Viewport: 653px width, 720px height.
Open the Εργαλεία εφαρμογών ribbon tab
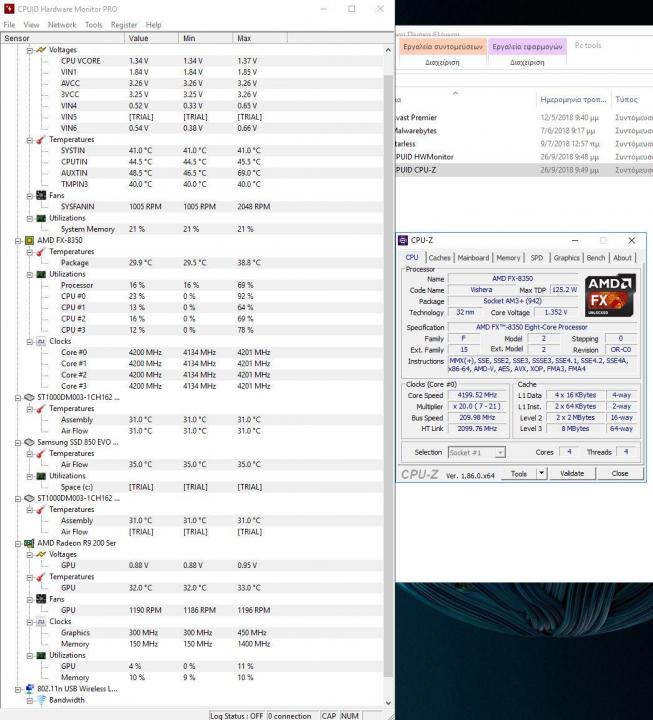(527, 47)
